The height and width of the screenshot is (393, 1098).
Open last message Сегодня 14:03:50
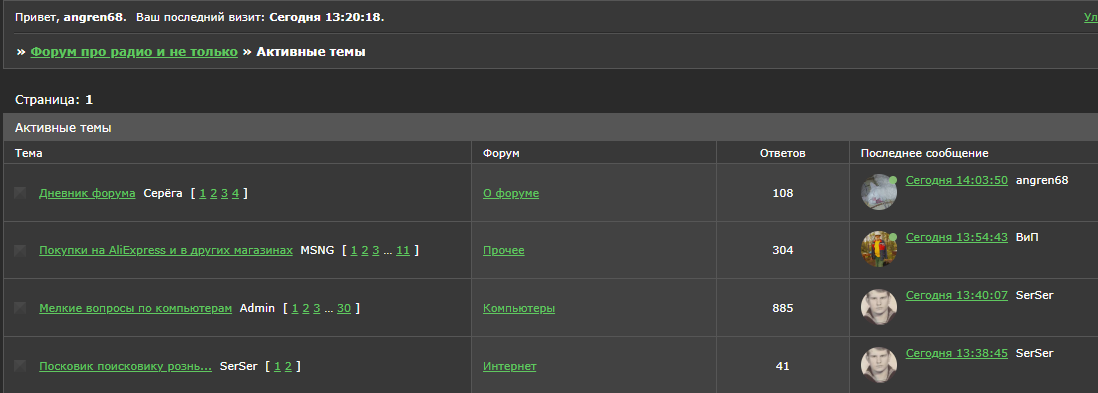coord(957,180)
